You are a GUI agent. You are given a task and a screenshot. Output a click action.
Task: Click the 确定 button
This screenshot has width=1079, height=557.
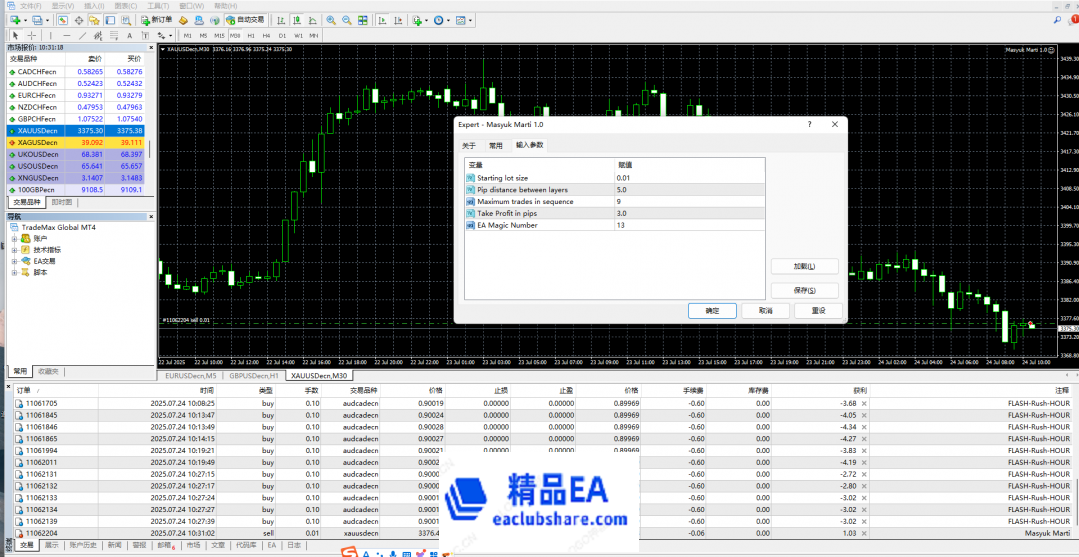[x=712, y=311]
